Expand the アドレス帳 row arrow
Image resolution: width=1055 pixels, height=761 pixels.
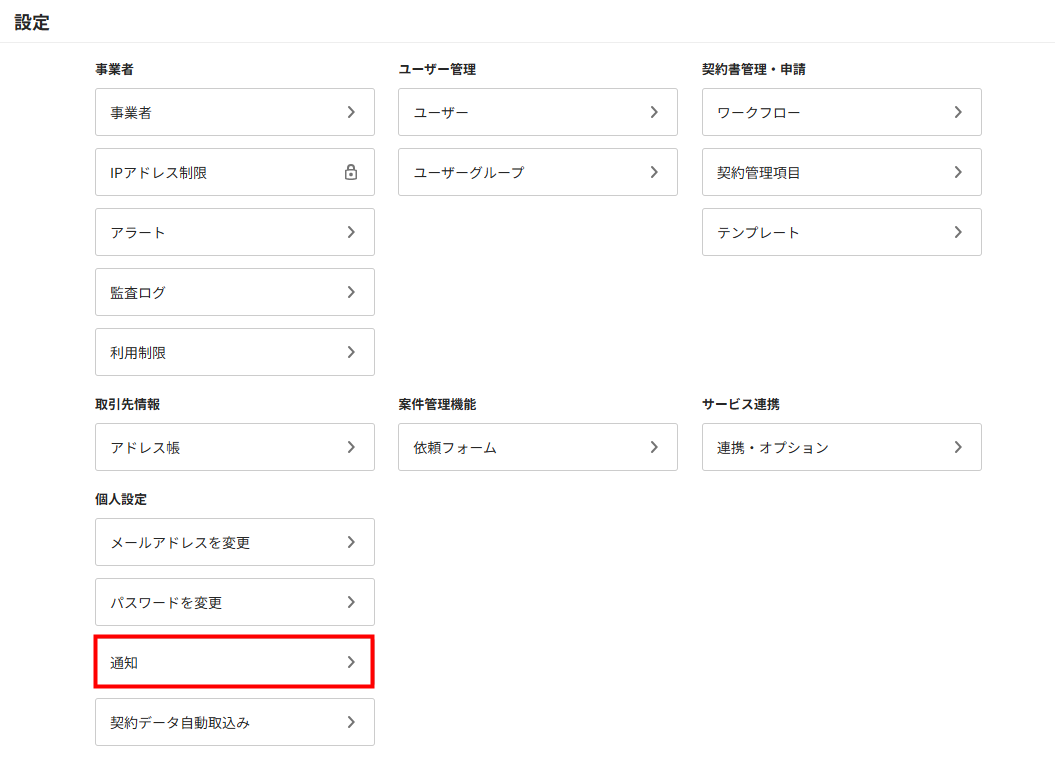coord(351,447)
